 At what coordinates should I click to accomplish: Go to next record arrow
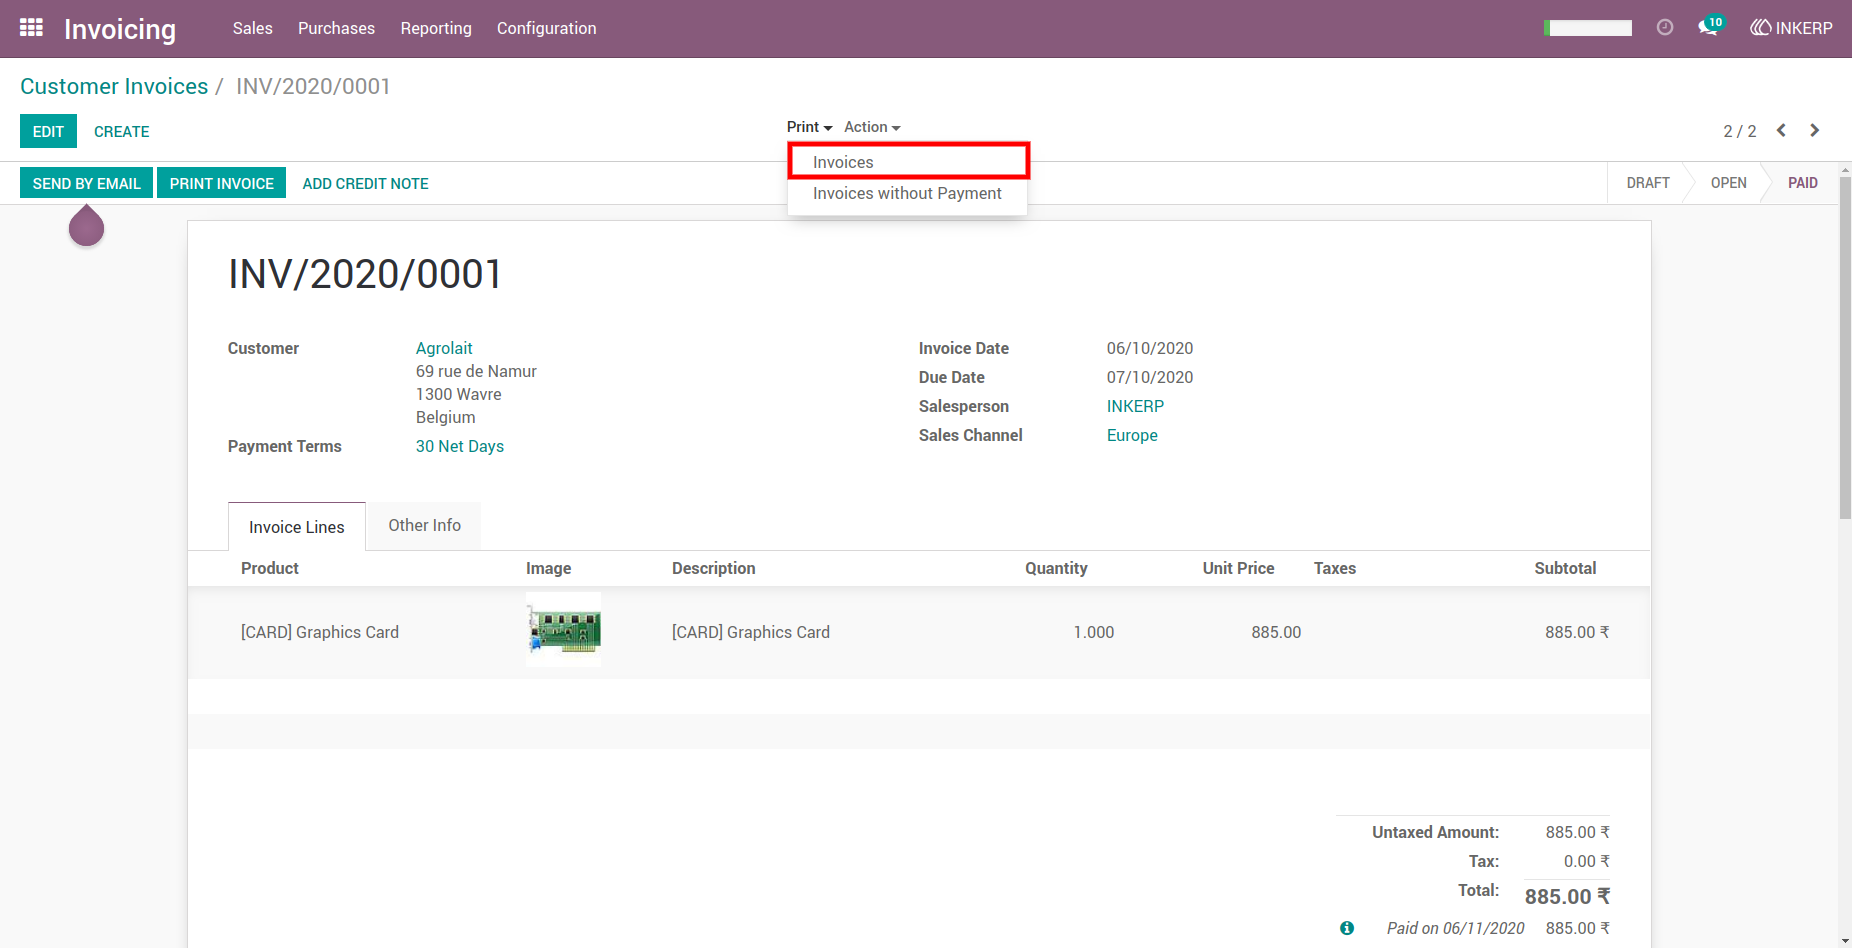(1814, 131)
